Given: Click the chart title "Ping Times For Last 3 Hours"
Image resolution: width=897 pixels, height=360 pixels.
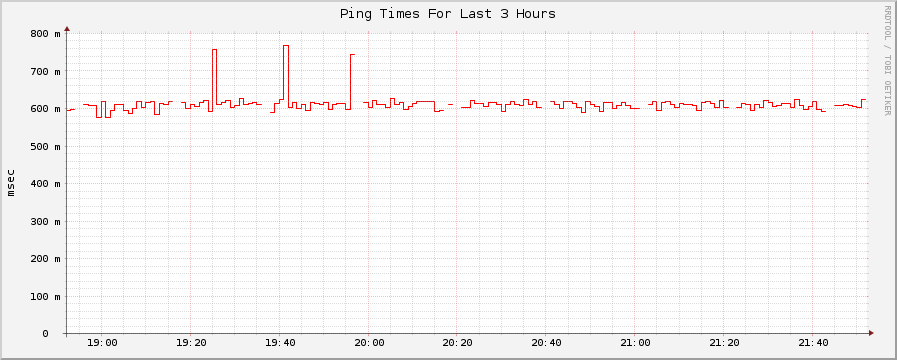Looking at the screenshot, I should pyautogui.click(x=447, y=14).
